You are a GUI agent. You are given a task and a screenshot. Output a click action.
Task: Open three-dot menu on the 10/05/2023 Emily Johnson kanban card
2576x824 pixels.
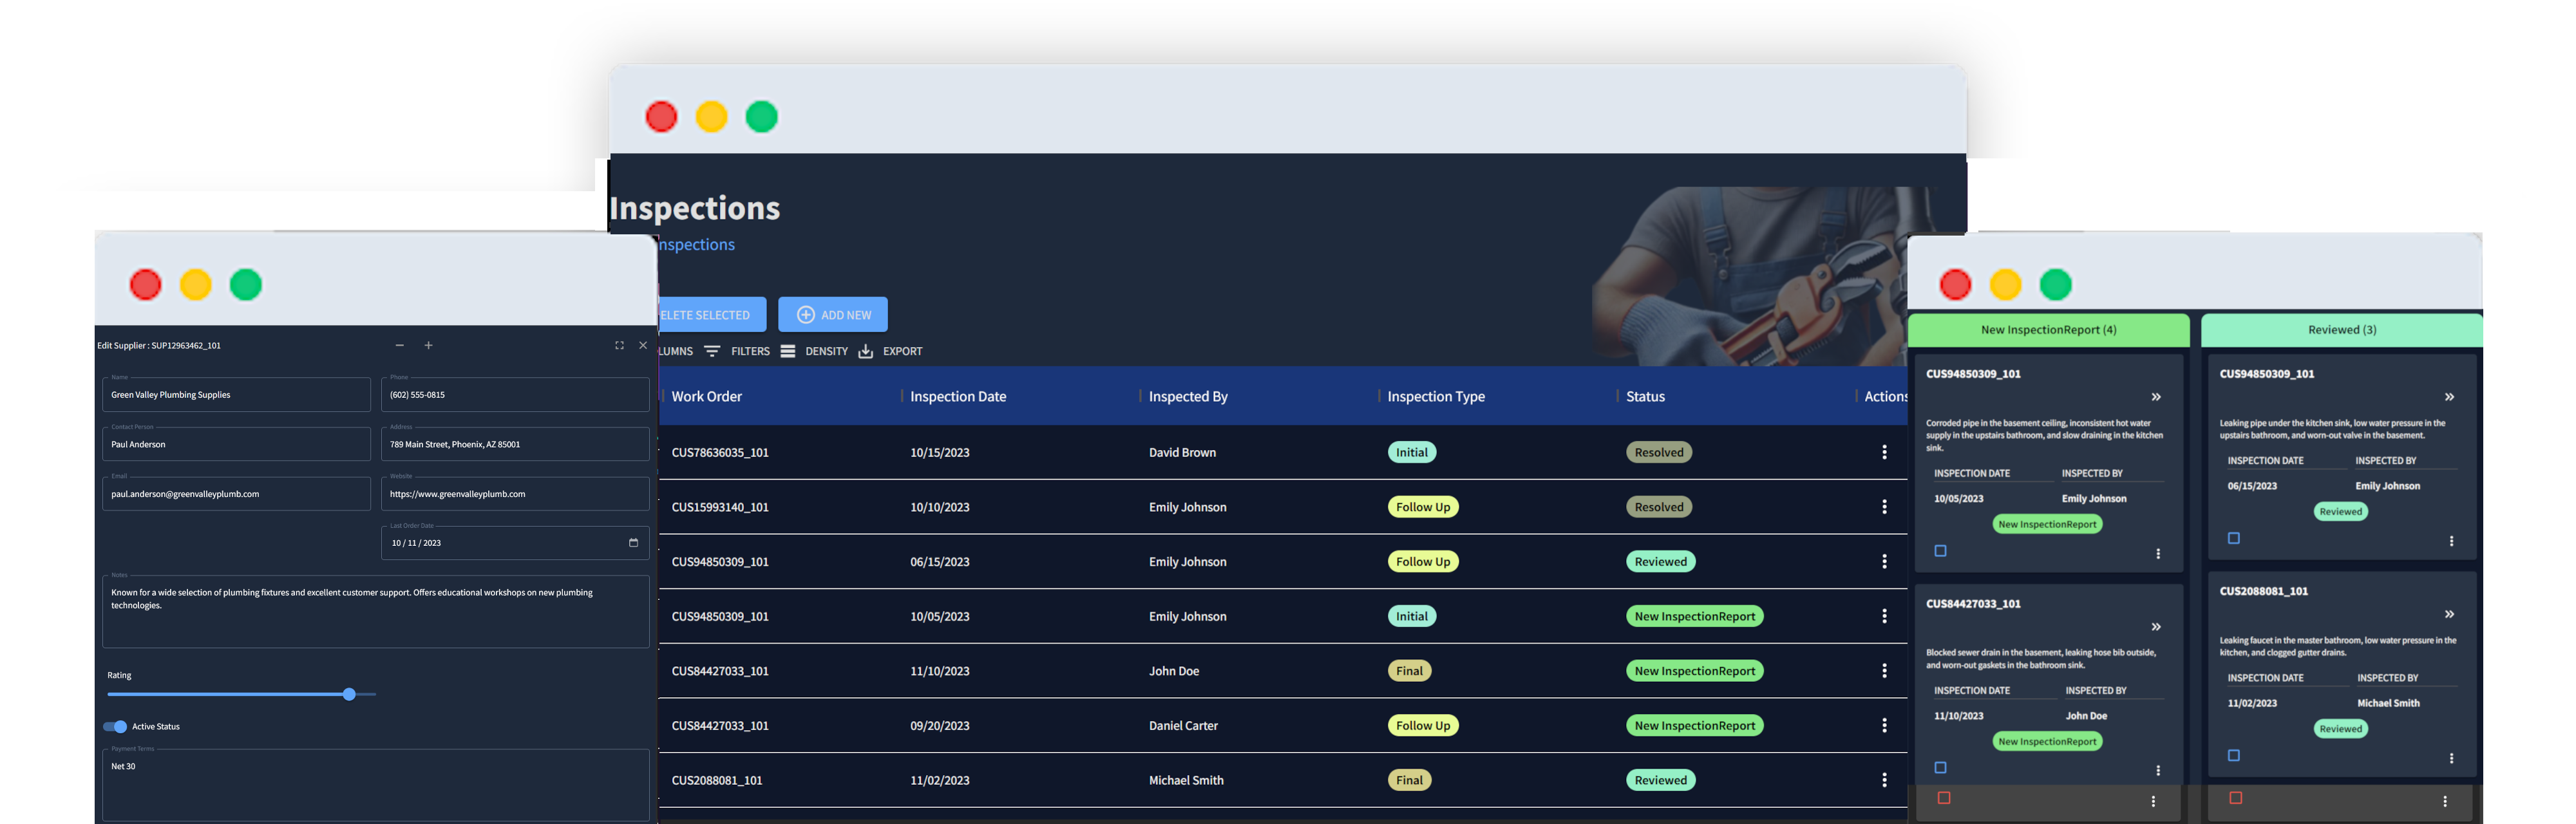pos(2158,554)
